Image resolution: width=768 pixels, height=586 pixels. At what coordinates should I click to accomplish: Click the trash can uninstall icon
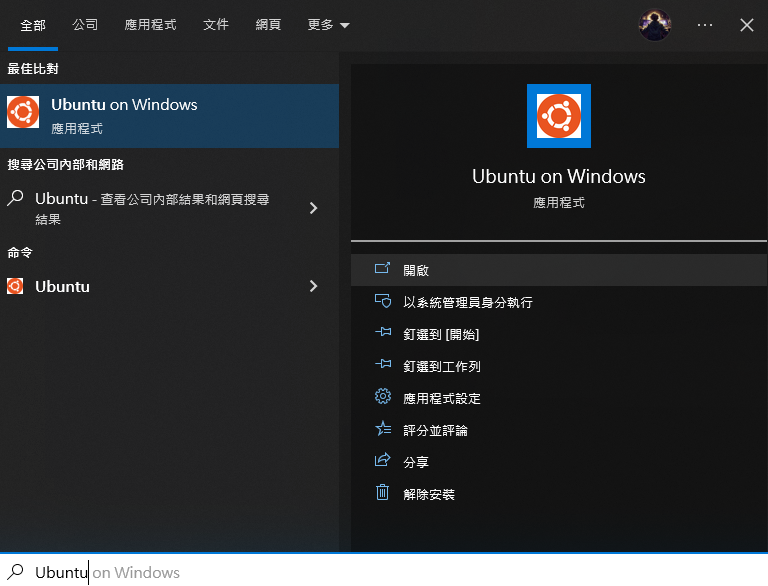pos(383,492)
